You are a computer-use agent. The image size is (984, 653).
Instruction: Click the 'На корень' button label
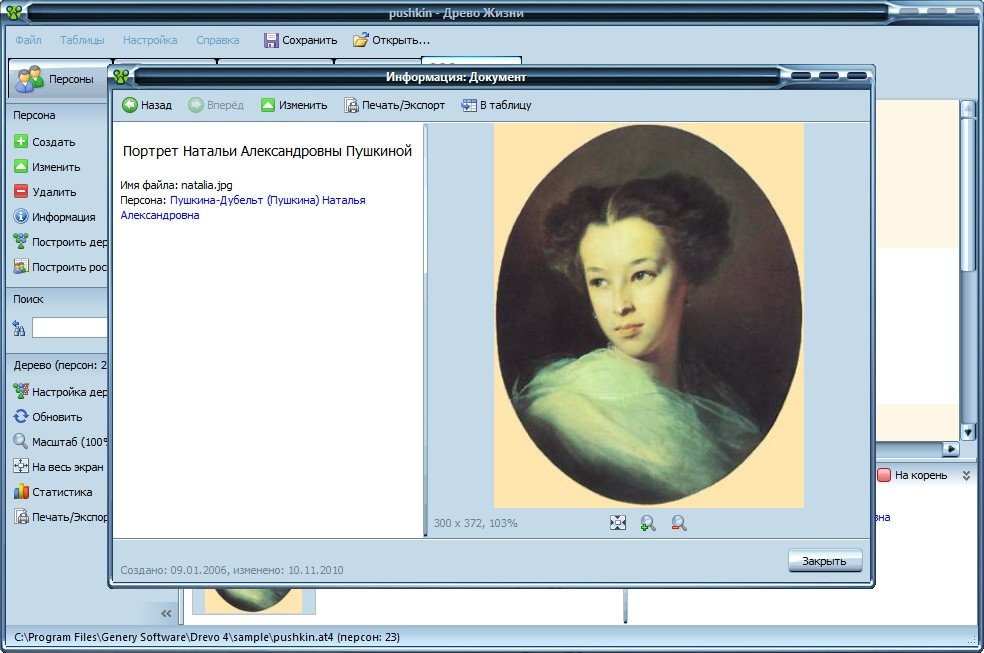(921, 475)
